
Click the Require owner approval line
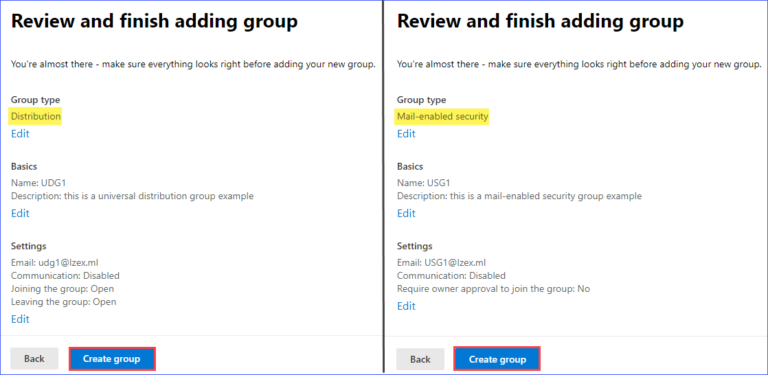[x=493, y=289]
